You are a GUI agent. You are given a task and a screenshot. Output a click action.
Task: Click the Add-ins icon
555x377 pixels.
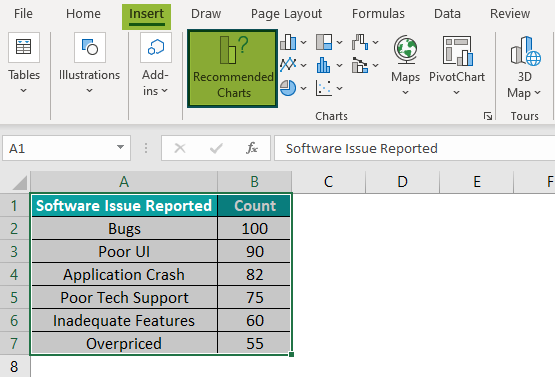click(x=156, y=47)
